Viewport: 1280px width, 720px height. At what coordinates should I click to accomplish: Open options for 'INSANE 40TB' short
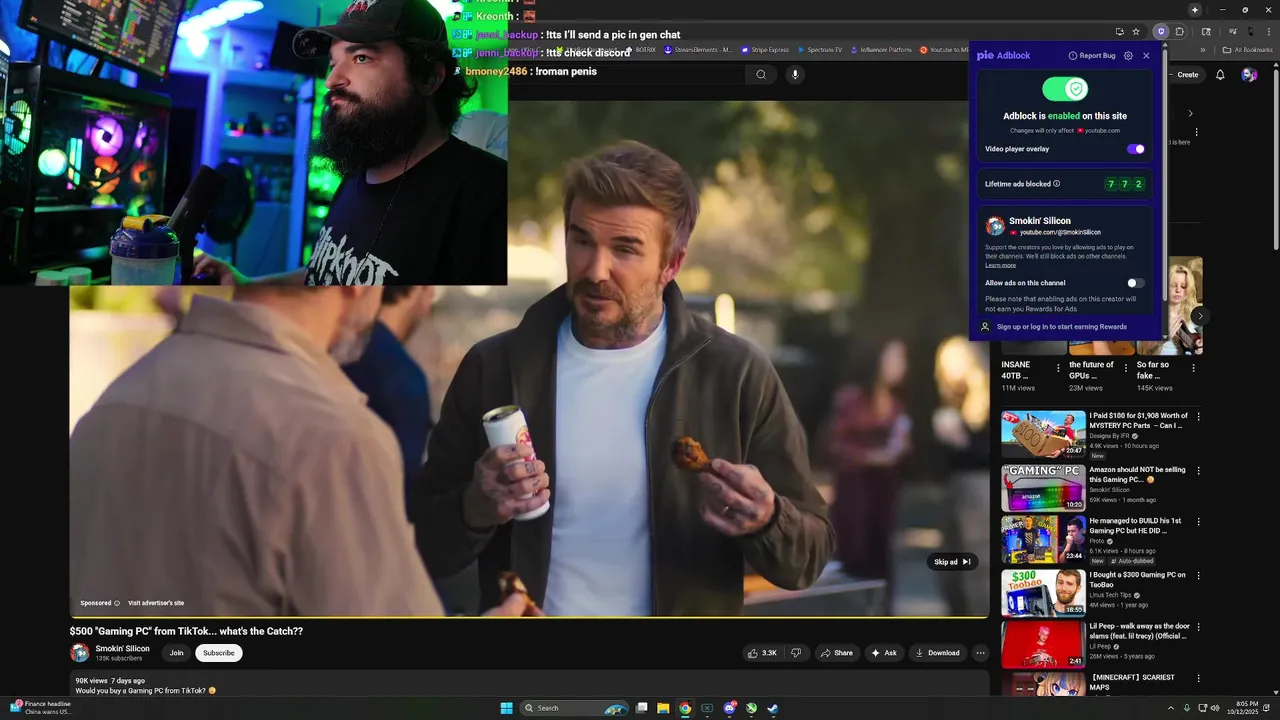tap(1059, 368)
